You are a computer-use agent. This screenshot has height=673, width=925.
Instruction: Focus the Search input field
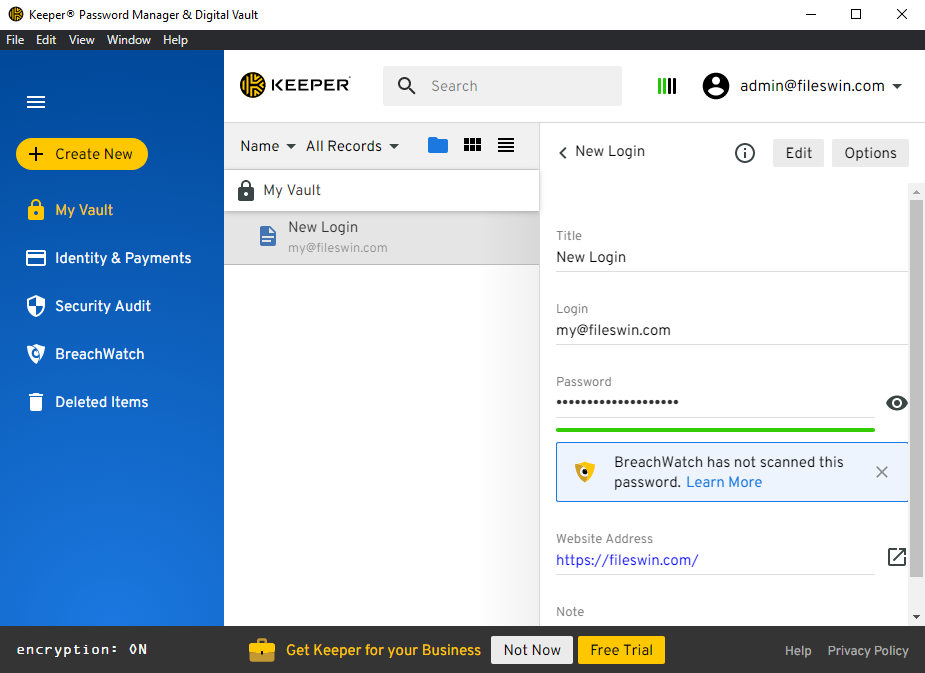coord(502,86)
